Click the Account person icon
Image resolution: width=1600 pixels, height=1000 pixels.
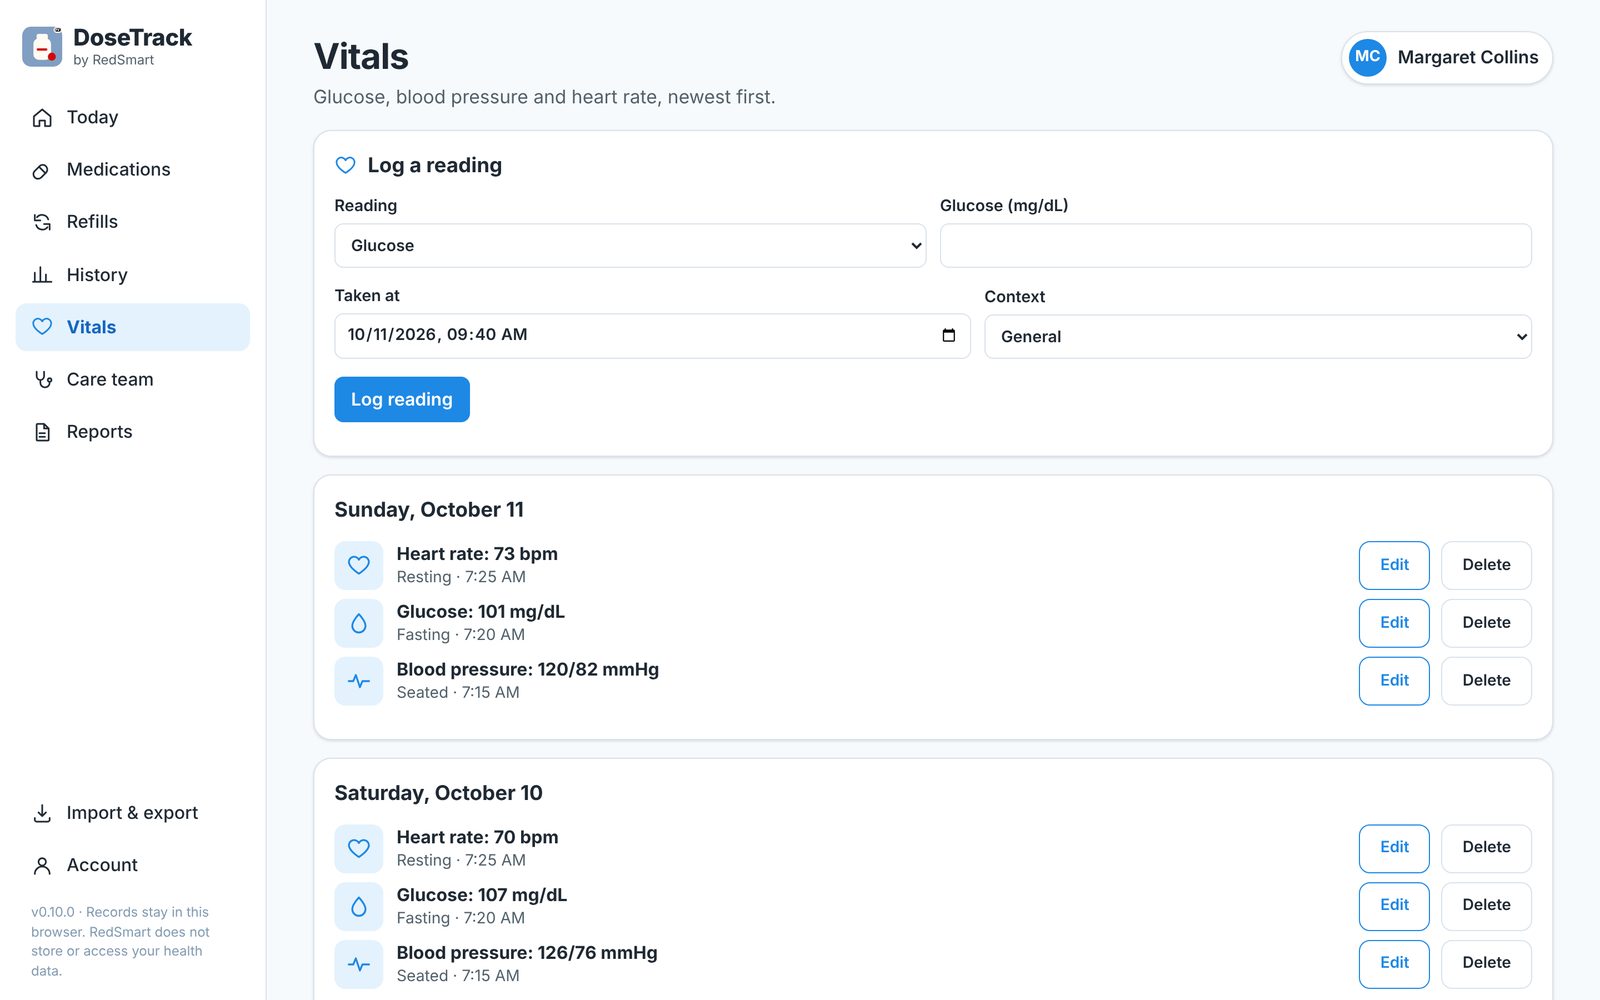42,865
